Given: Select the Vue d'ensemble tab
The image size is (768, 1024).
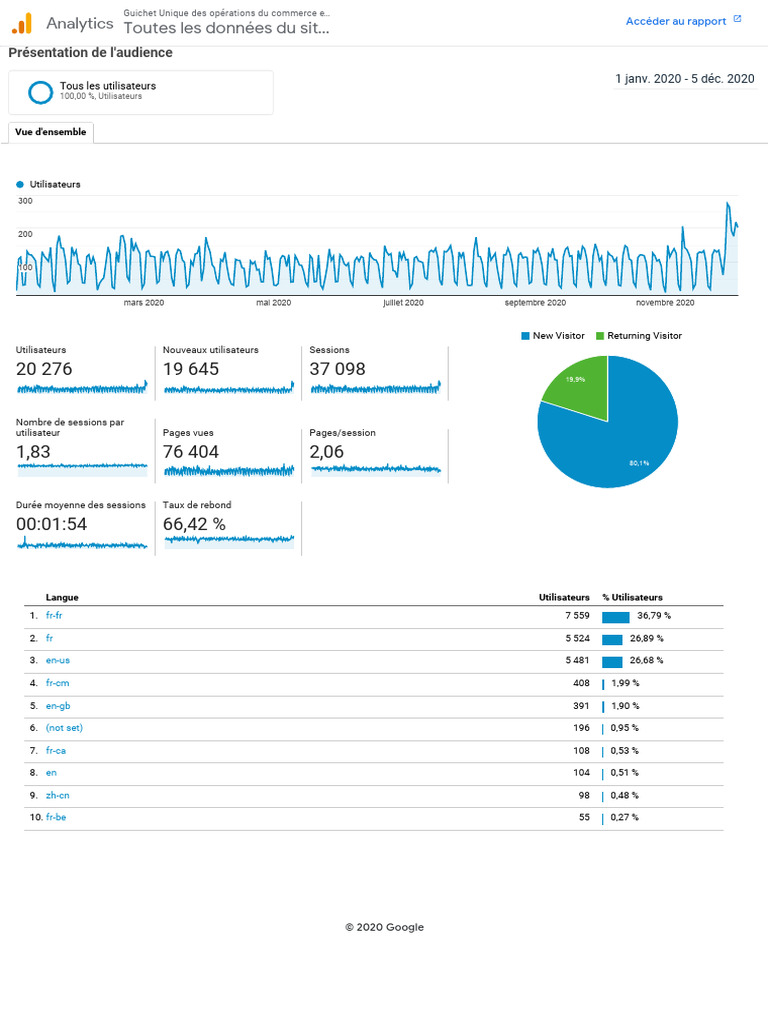Looking at the screenshot, I should point(51,132).
